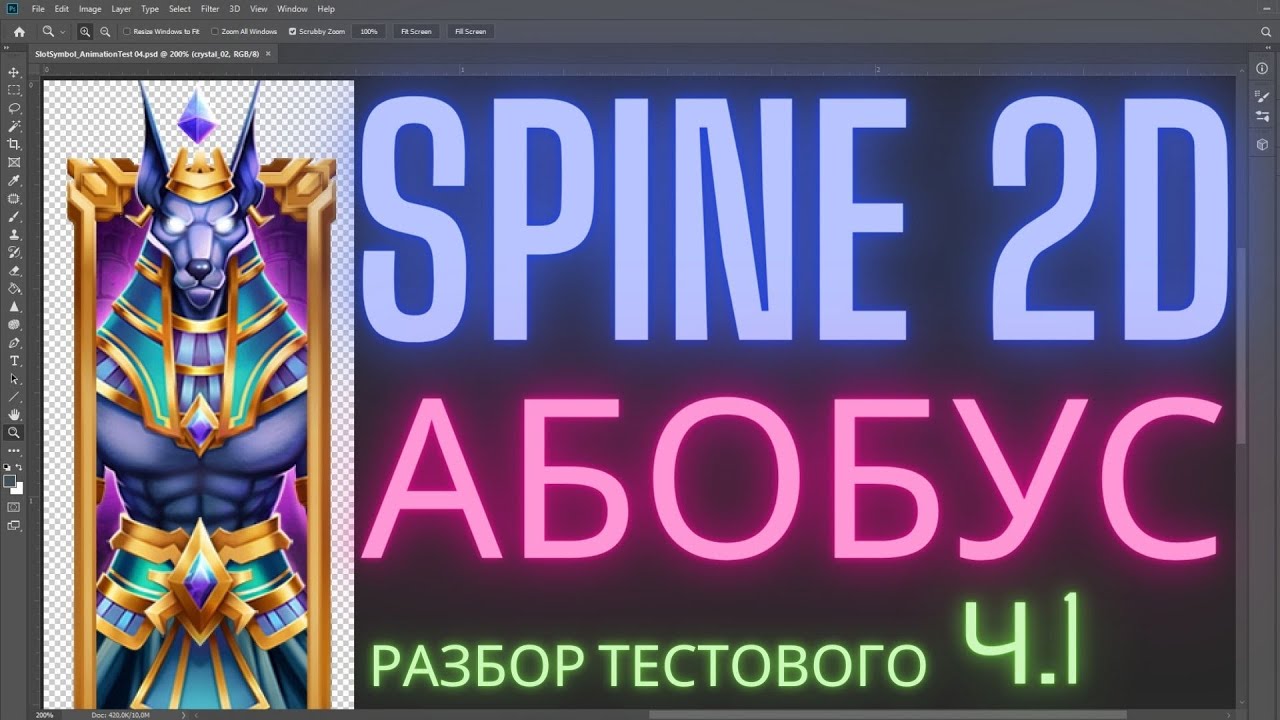Open the Edit menu
This screenshot has width=1280, height=720.
(x=62, y=9)
